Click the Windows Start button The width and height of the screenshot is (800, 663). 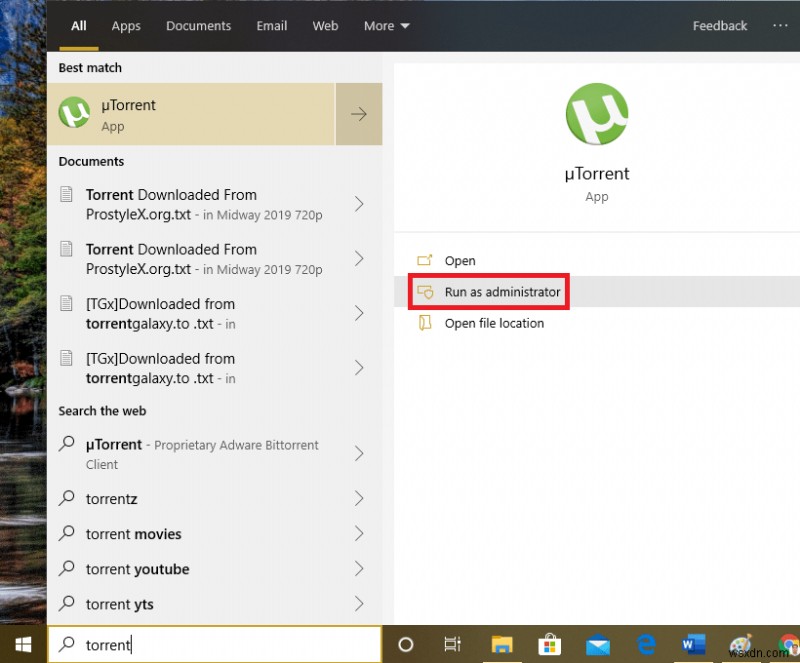(22, 645)
